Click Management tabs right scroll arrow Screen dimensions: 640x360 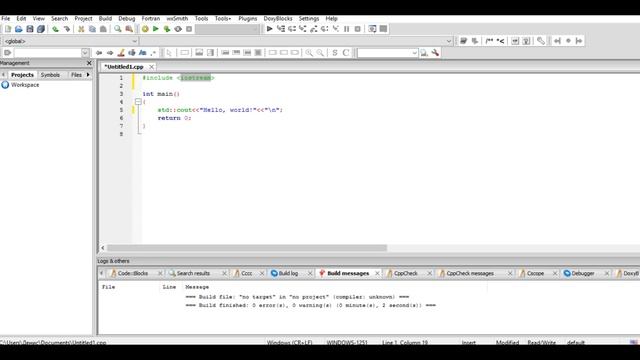88,75
